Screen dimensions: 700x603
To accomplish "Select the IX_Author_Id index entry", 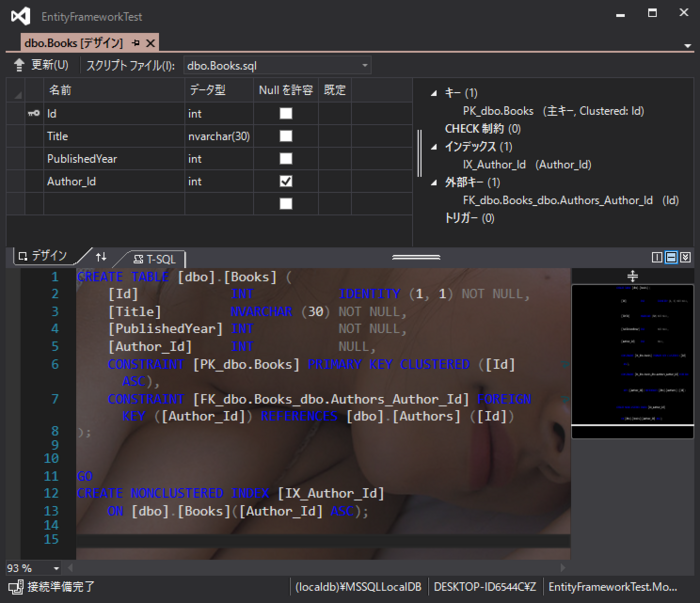I will coord(527,164).
